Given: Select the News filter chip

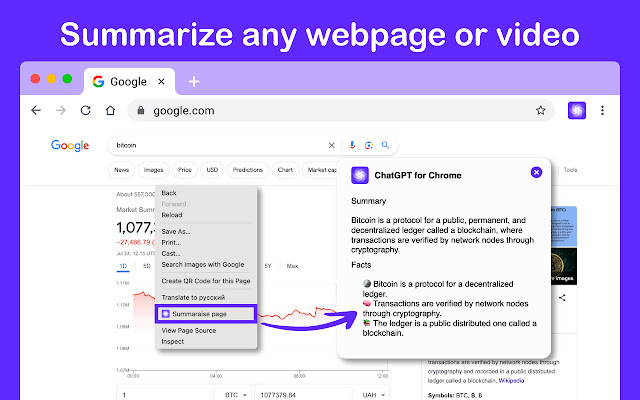Looking at the screenshot, I should click(121, 170).
